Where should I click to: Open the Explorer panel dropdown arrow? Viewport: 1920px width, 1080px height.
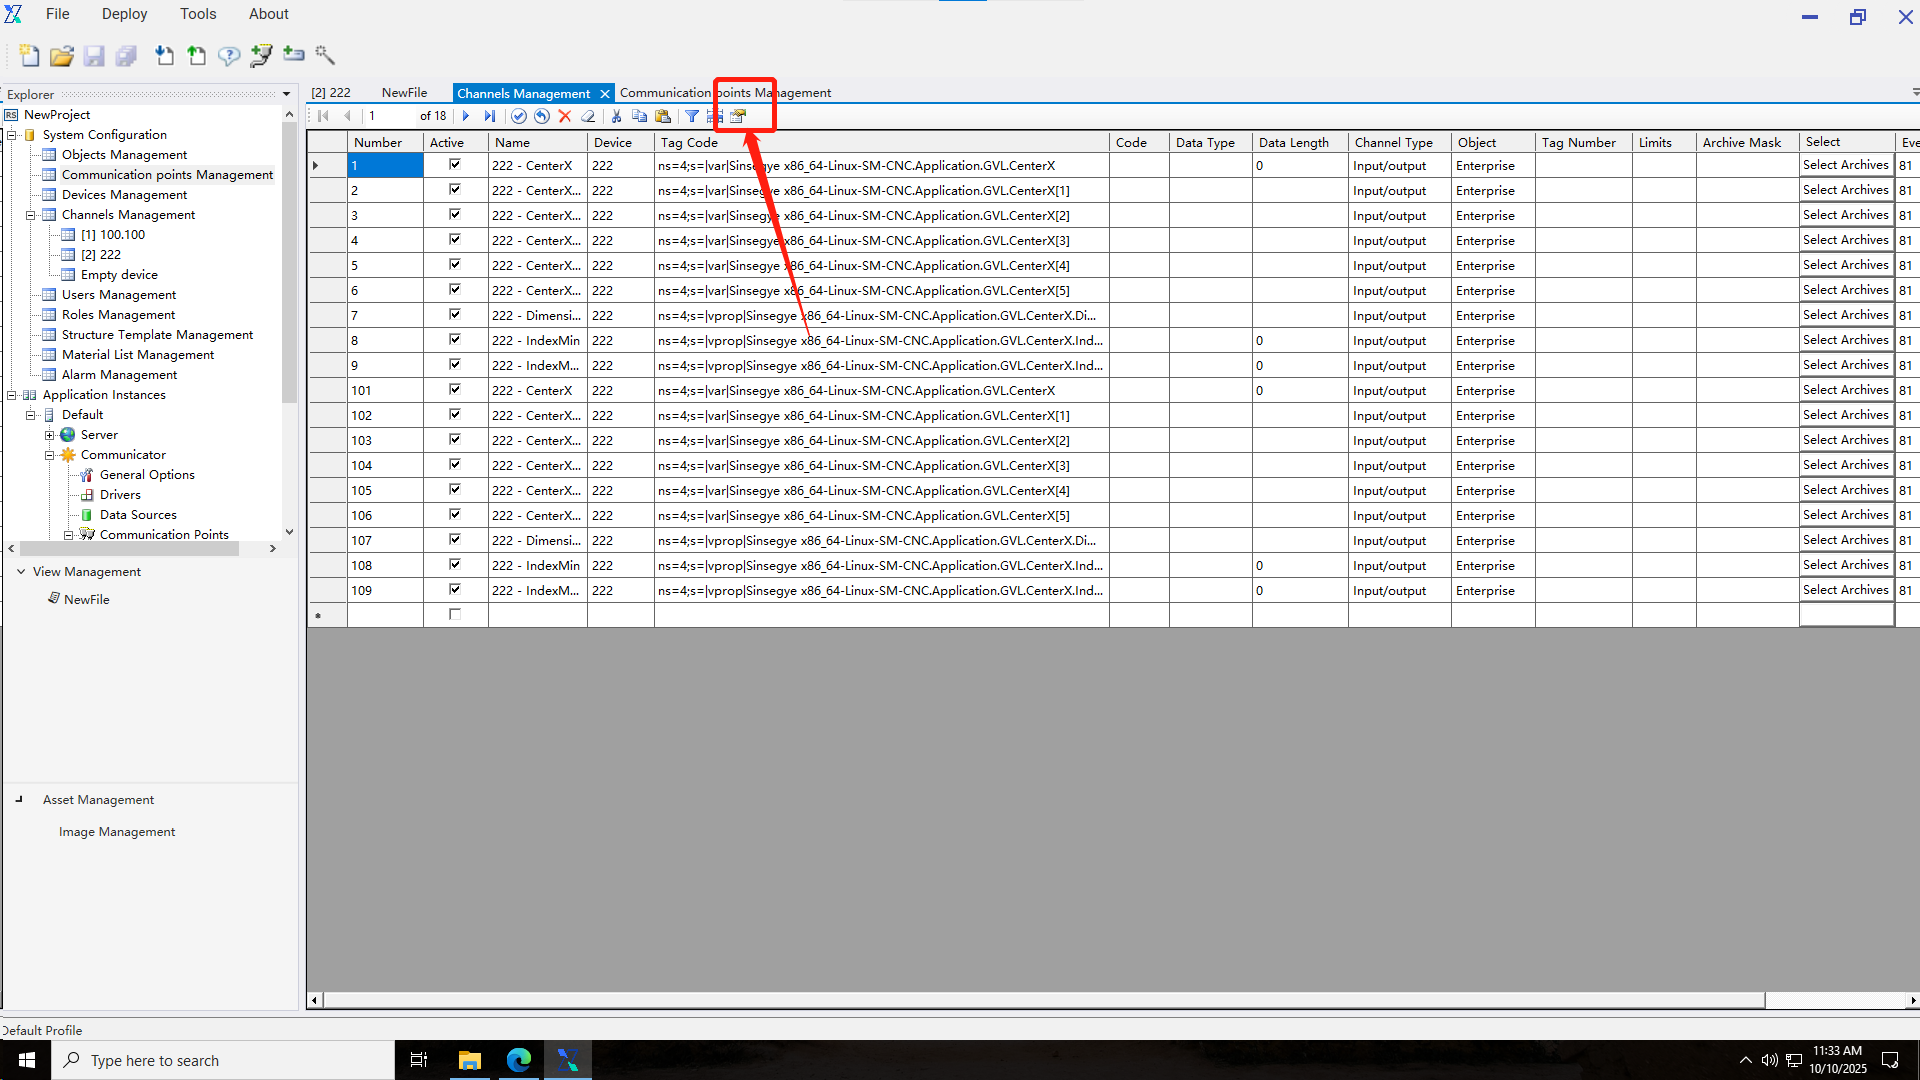[x=286, y=95]
